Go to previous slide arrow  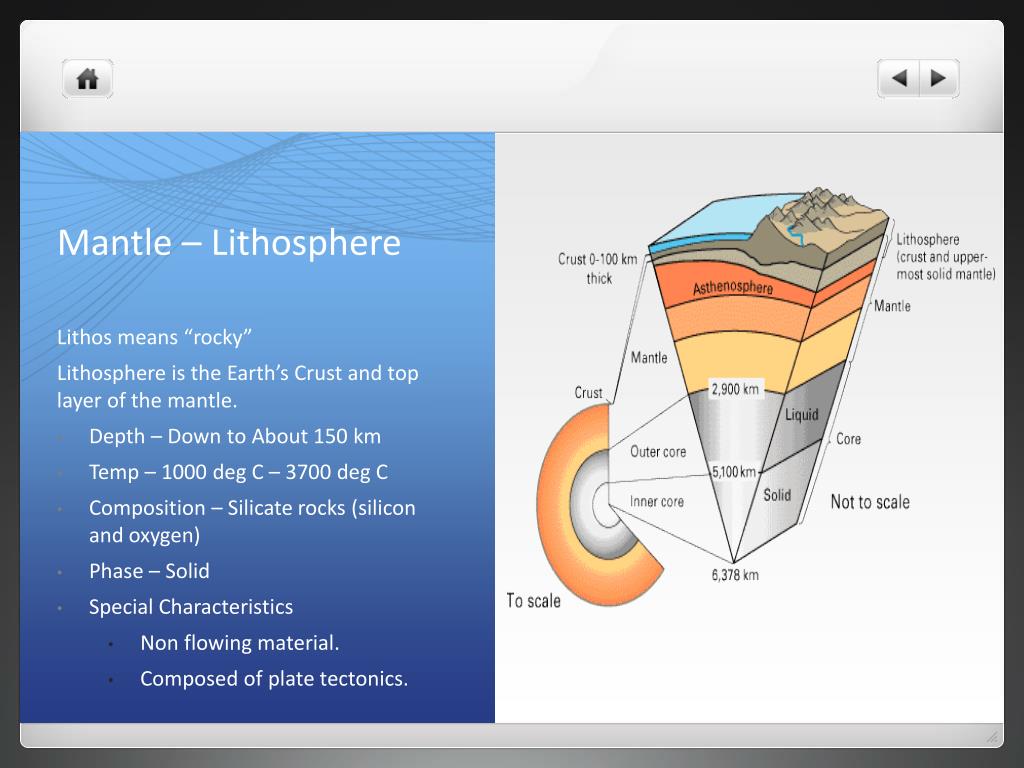pos(899,78)
